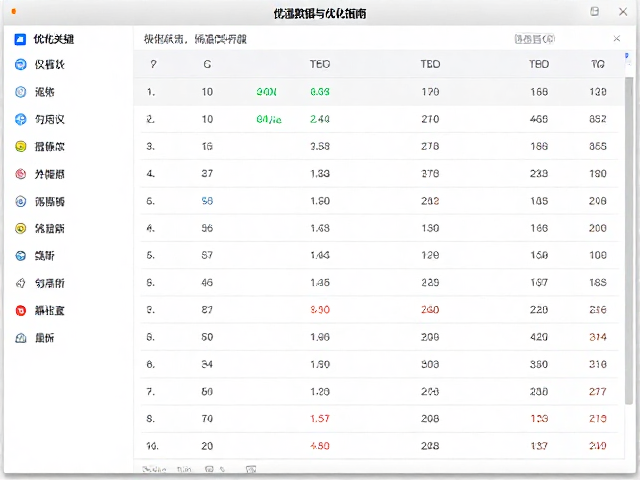Choose the fourth sidebar item's blue globe icon
Image resolution: width=640 pixels, height=480 pixels.
(x=20, y=119)
